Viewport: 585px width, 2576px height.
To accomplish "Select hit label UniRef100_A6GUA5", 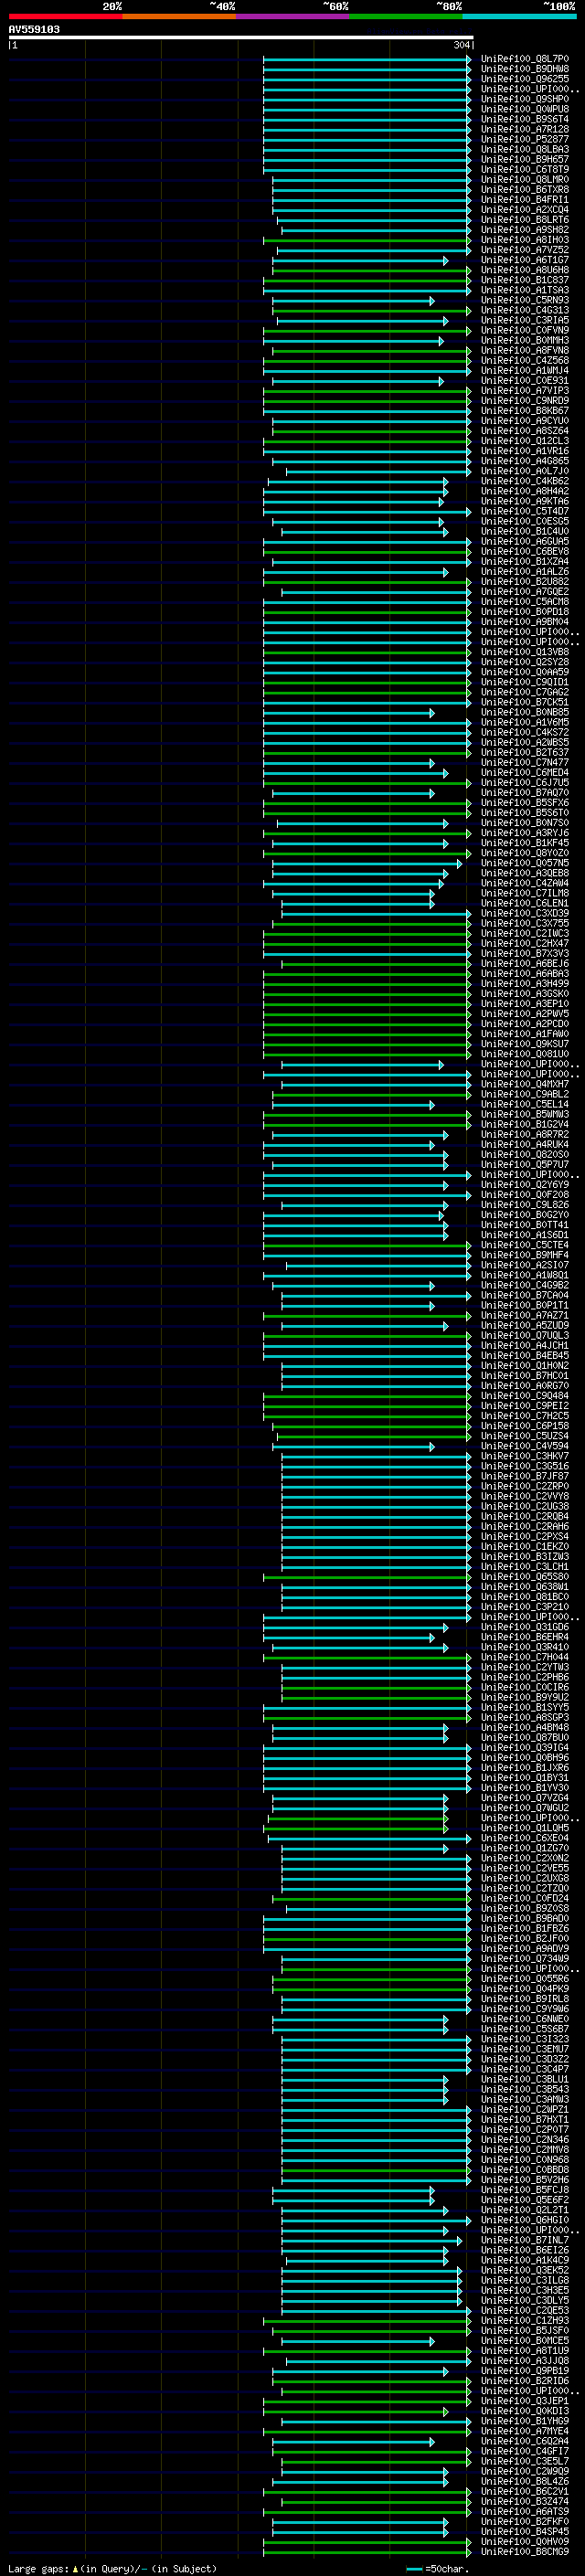I will [524, 542].
